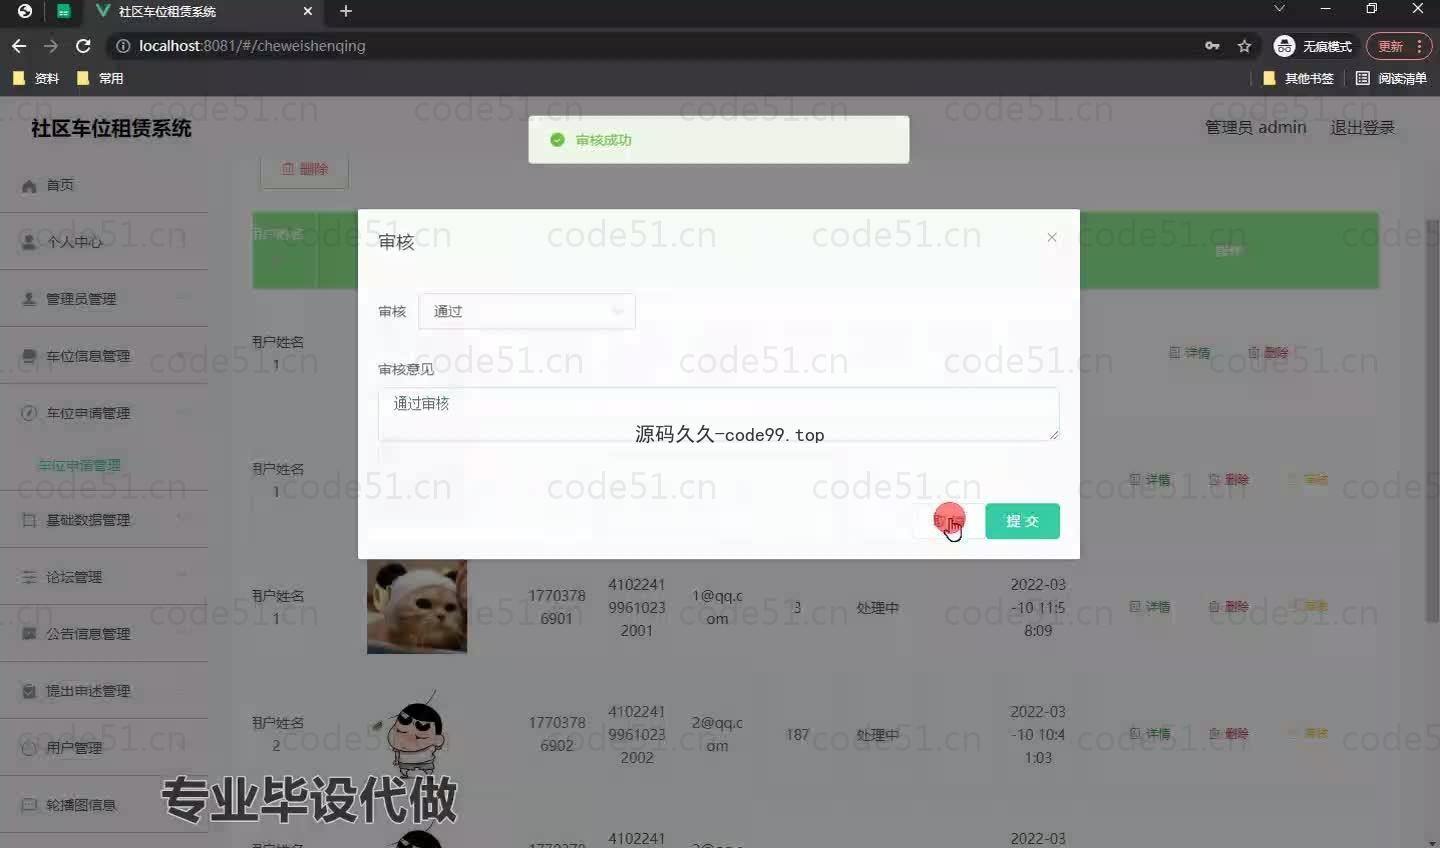Click into the 审核意见 text area
The image size is (1440, 848).
[718, 414]
